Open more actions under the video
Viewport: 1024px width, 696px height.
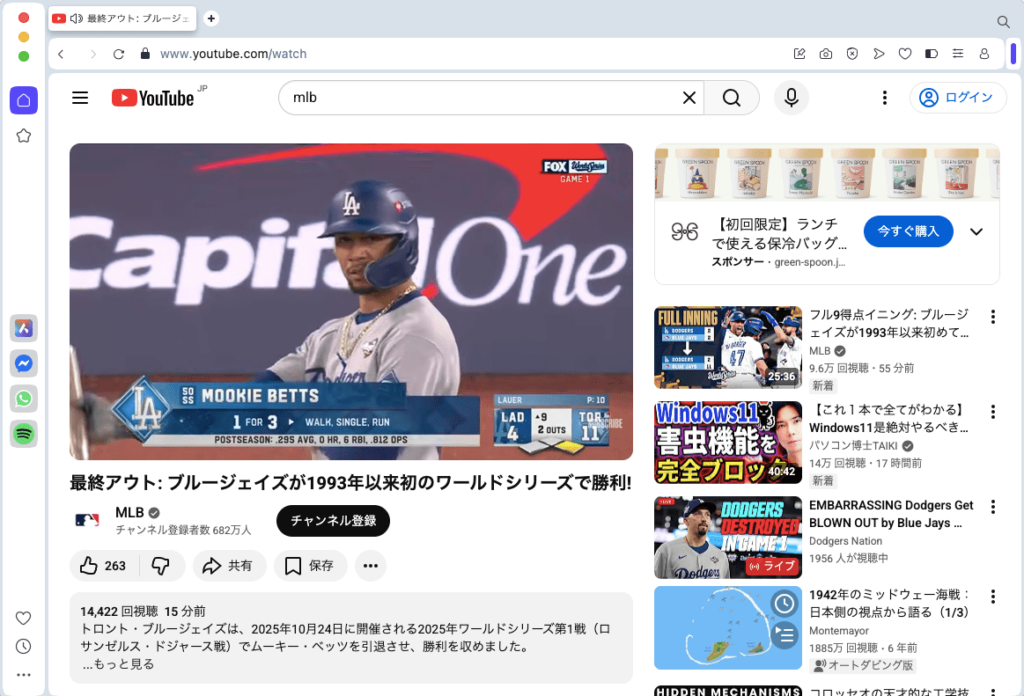(370, 565)
